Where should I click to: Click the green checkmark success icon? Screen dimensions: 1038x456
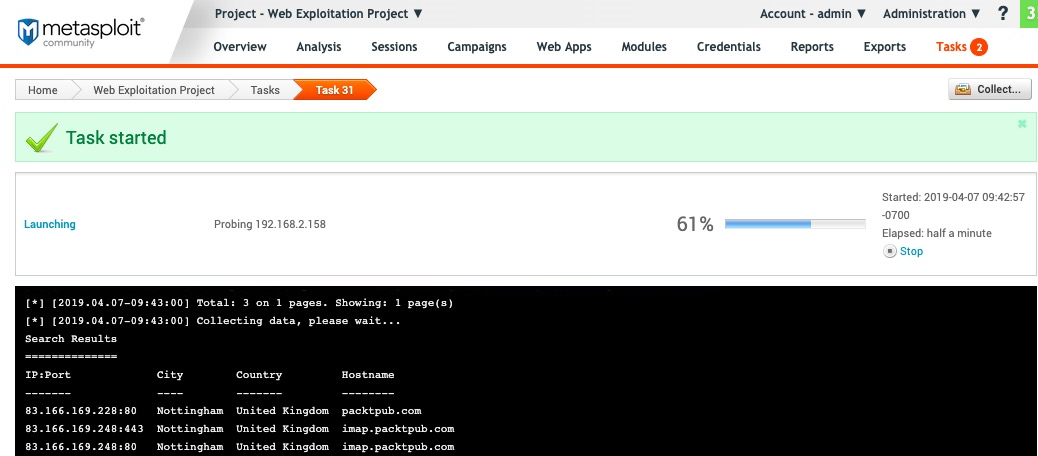(x=42, y=139)
